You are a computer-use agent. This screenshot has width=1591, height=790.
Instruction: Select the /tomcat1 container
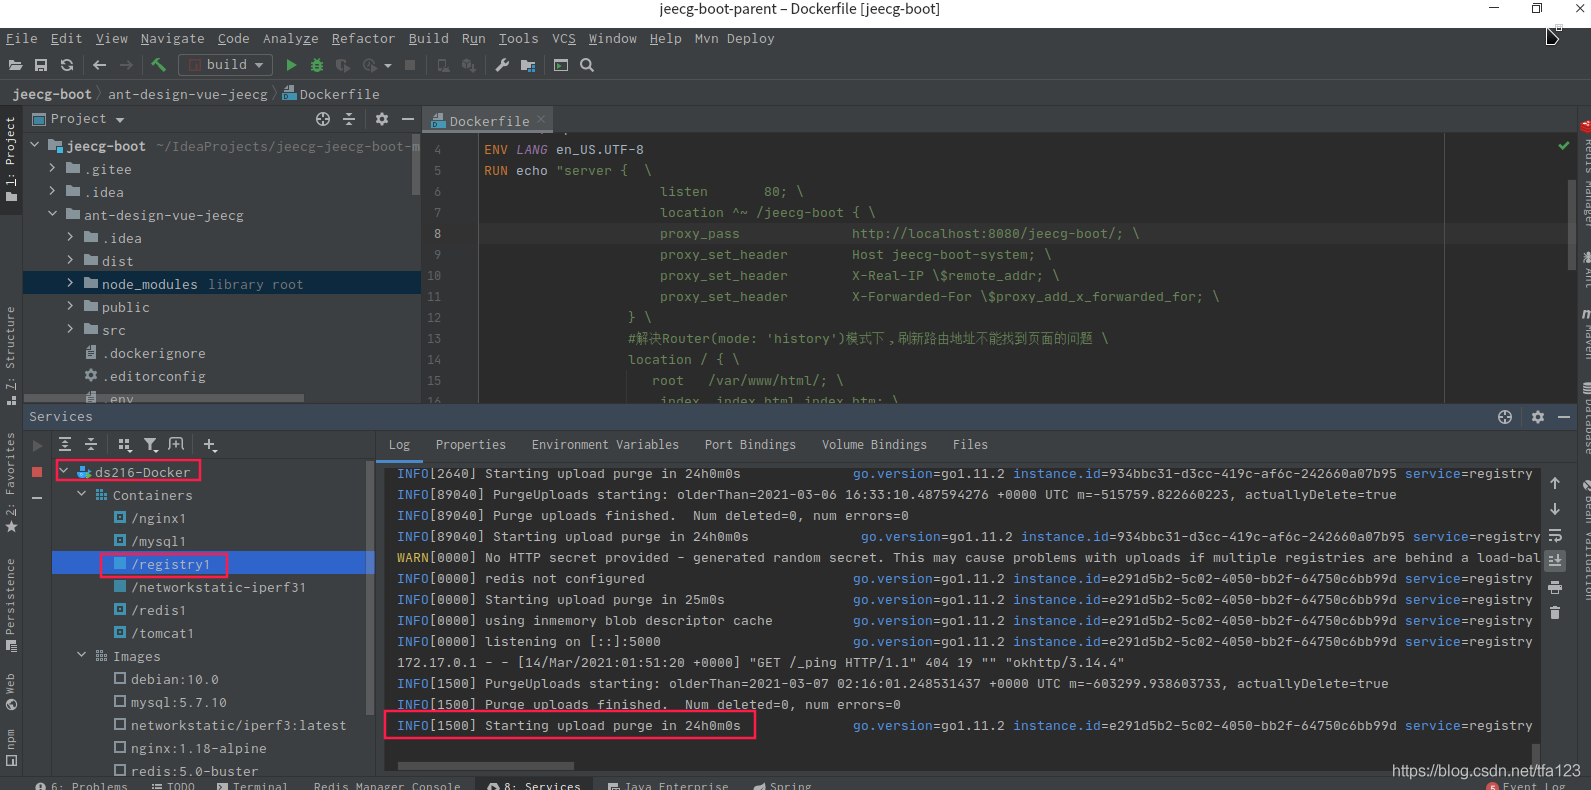(x=162, y=633)
